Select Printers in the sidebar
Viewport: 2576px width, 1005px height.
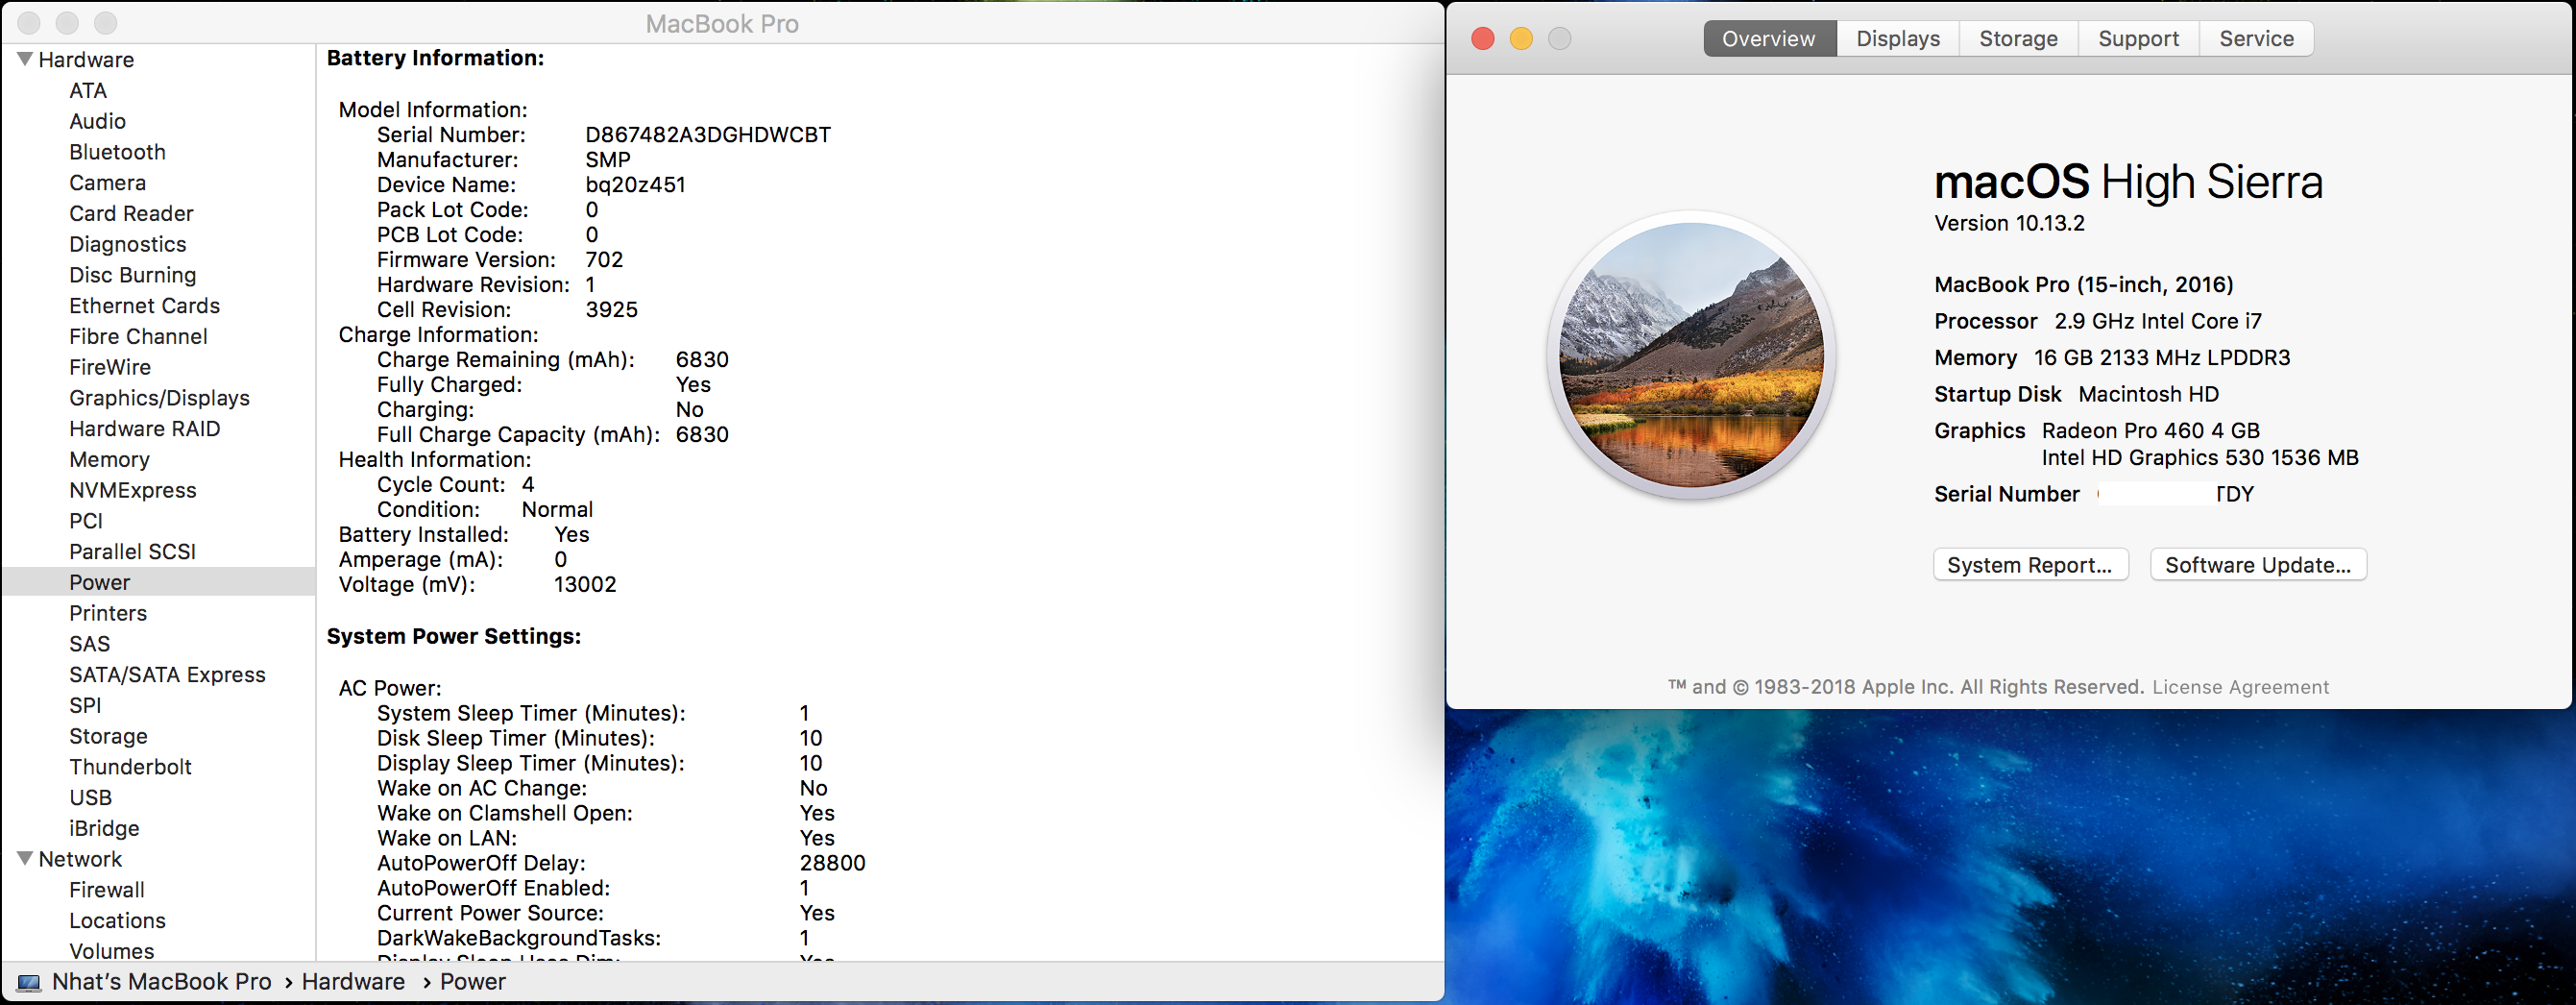pyautogui.click(x=108, y=613)
